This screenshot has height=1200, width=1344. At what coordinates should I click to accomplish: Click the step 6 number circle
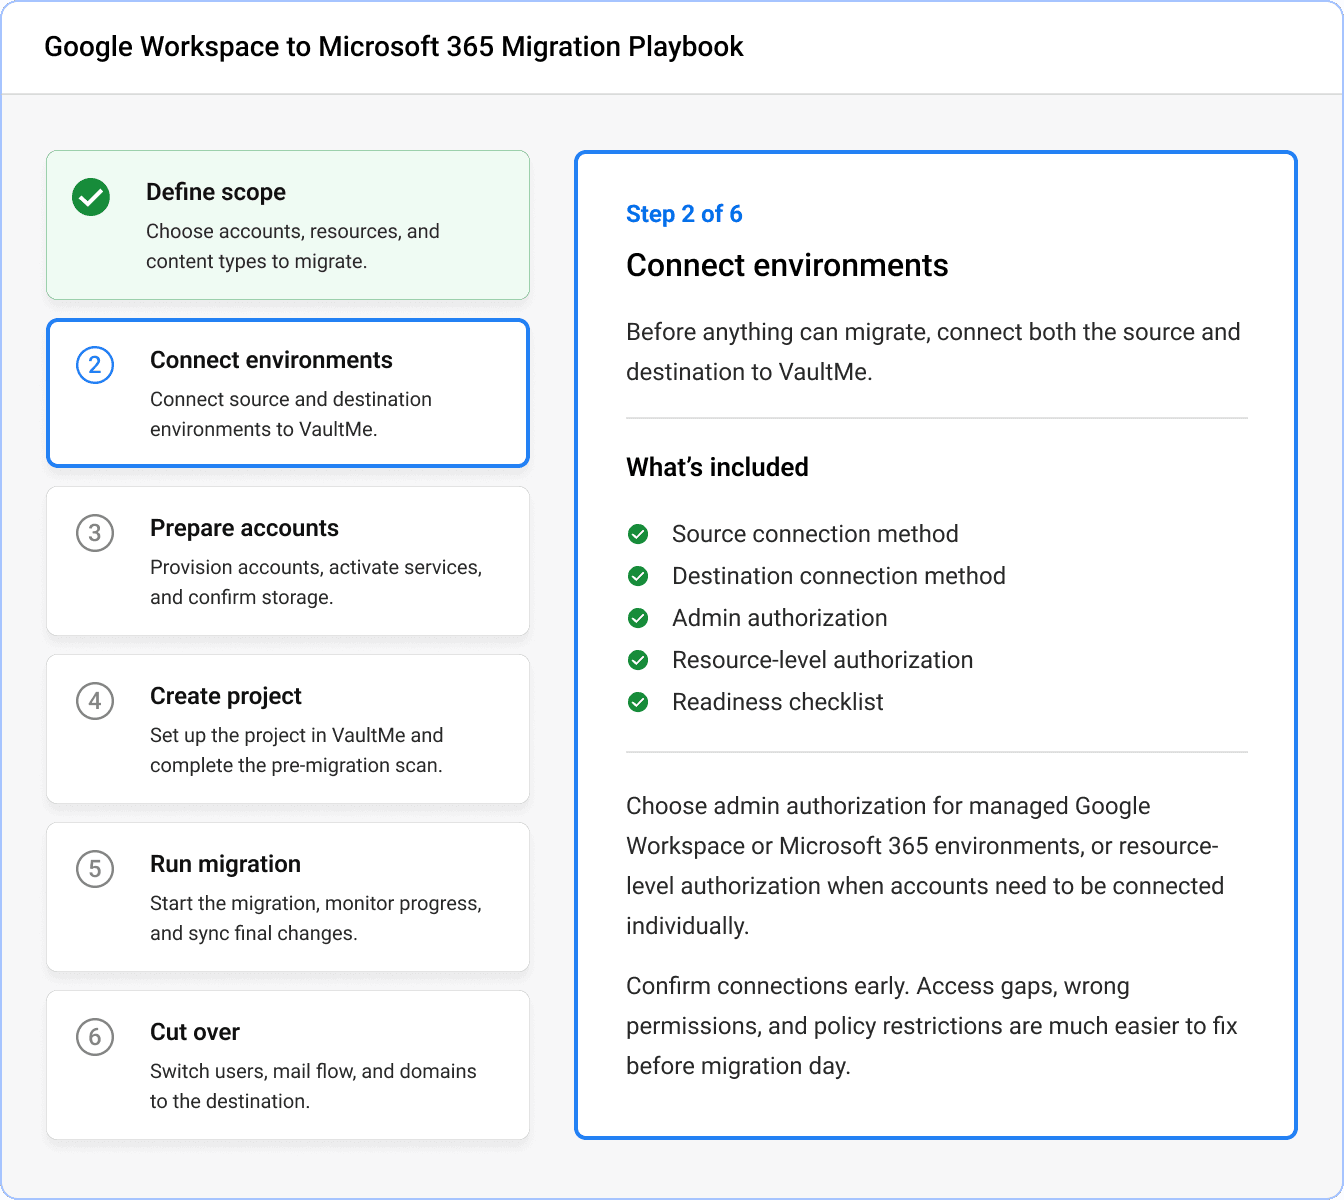pos(95,1037)
